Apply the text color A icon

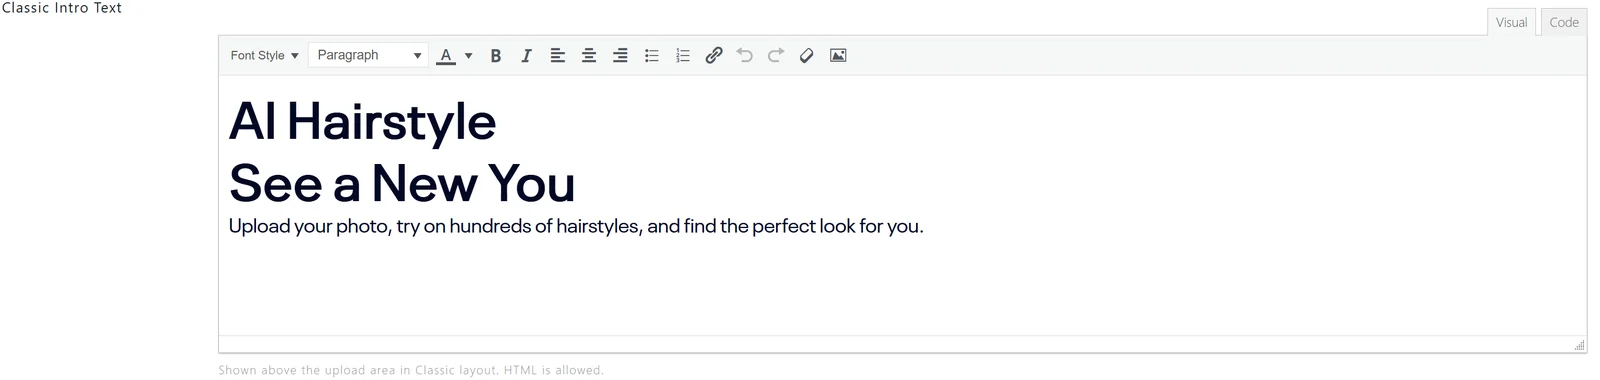click(446, 55)
